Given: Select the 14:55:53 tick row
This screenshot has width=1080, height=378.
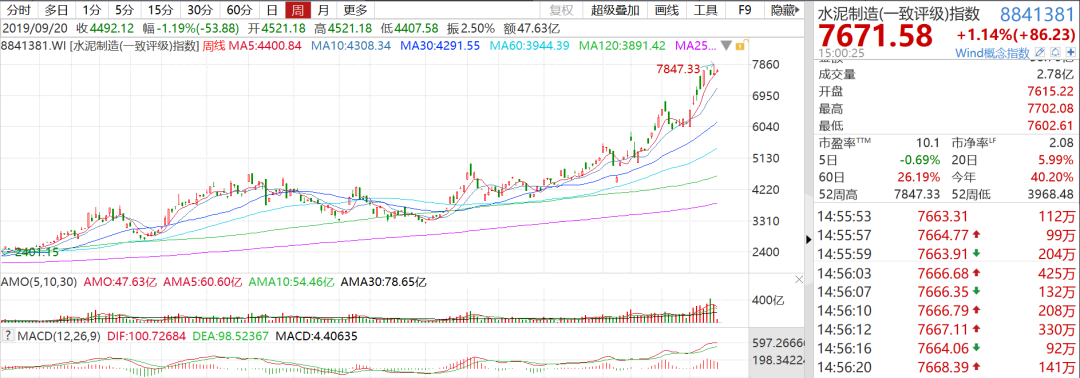Looking at the screenshot, I should pyautogui.click(x=946, y=216).
